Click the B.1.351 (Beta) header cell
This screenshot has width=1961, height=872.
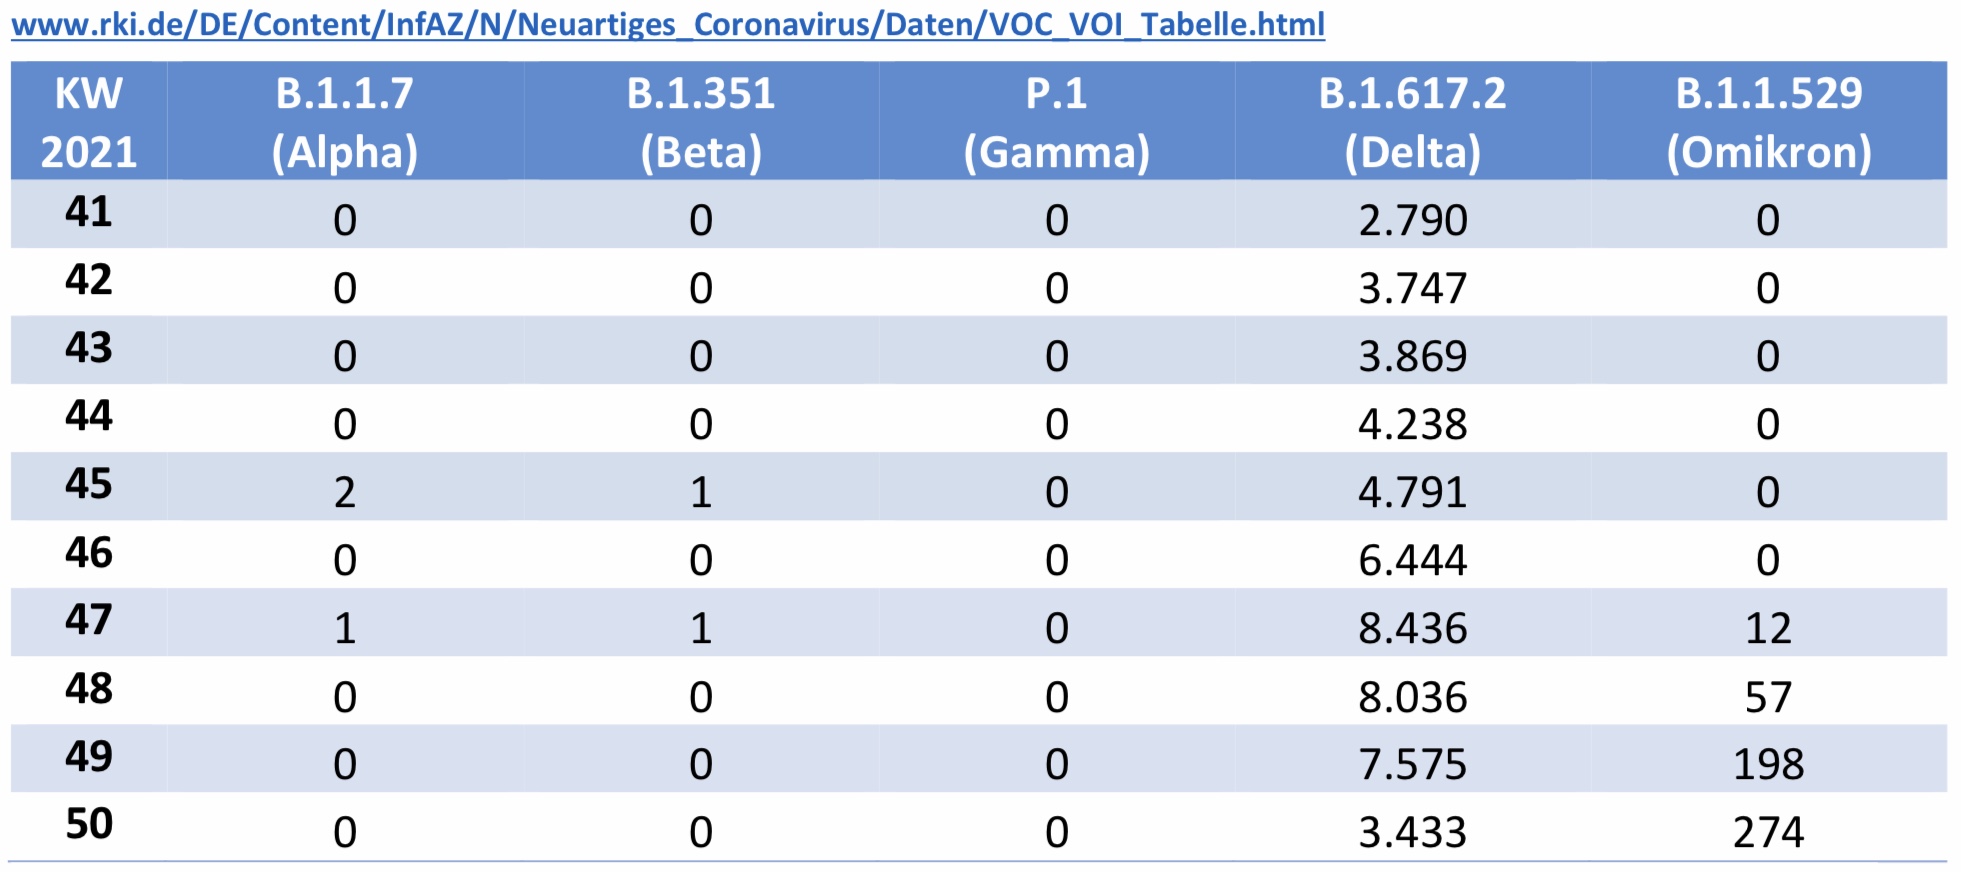click(701, 122)
